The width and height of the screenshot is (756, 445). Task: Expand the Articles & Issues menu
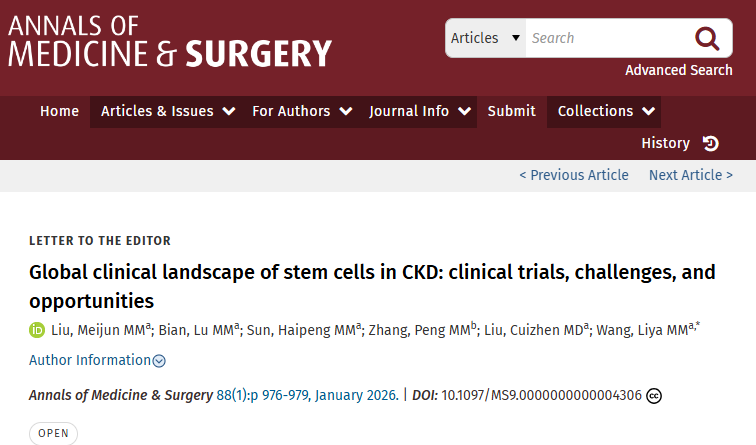(x=168, y=111)
